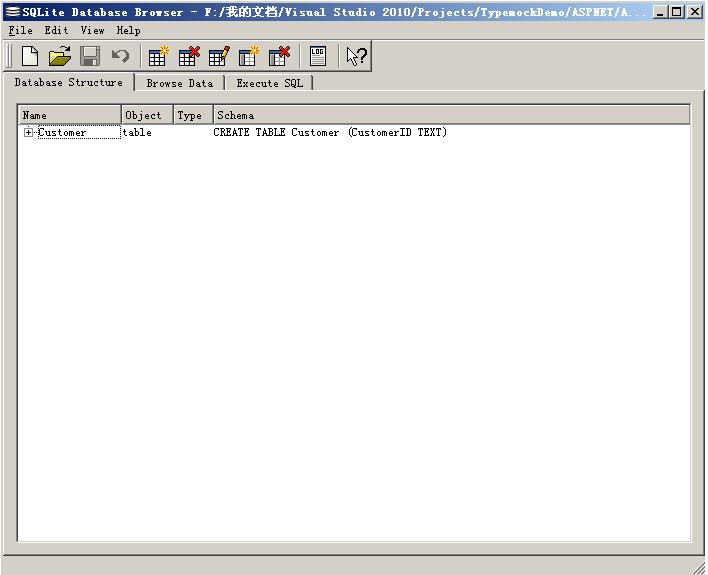This screenshot has width=708, height=575.
Task: Open the SQL log window icon
Action: [x=318, y=56]
